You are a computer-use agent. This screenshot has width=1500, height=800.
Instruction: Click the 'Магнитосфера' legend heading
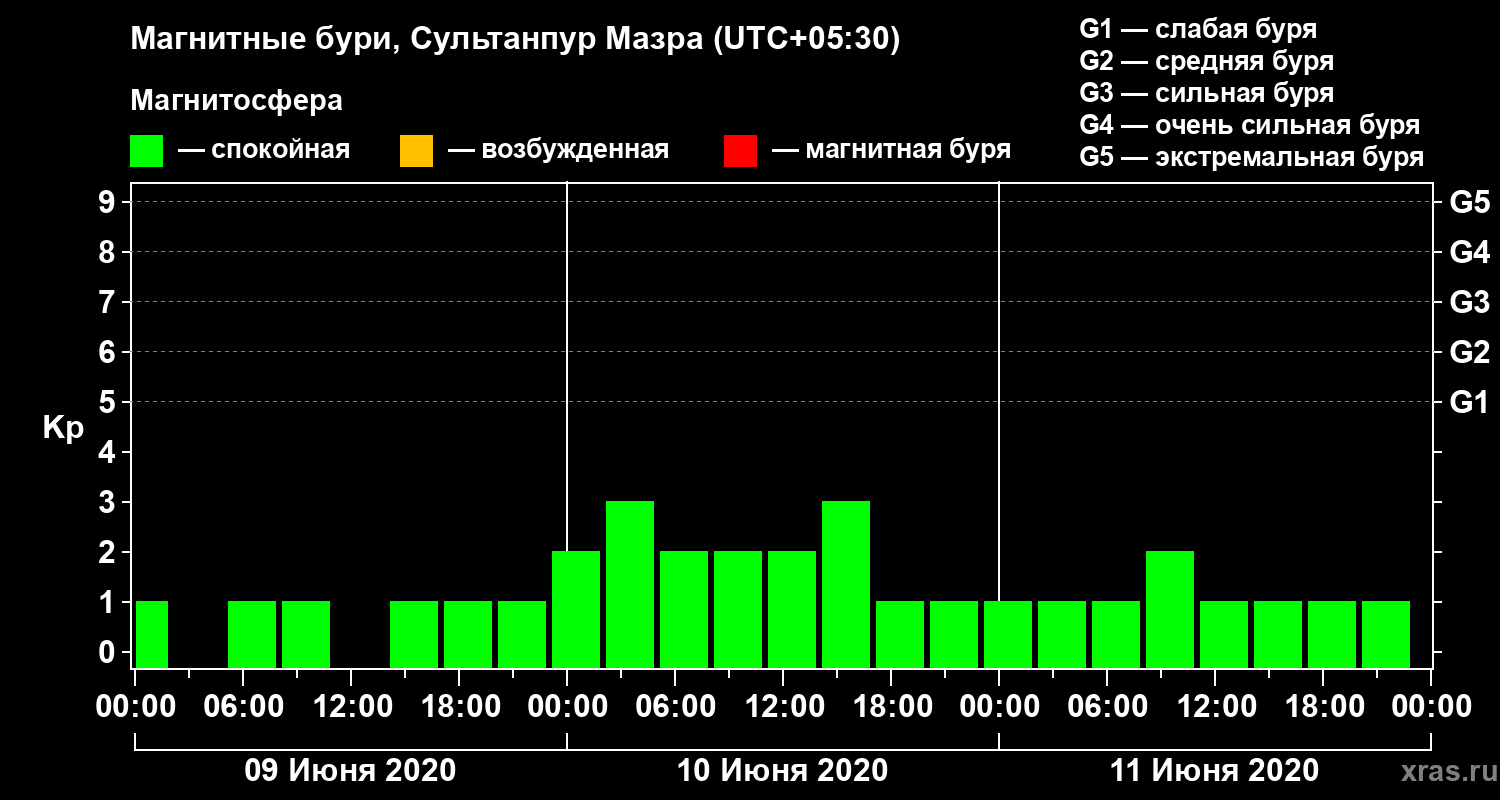236,101
